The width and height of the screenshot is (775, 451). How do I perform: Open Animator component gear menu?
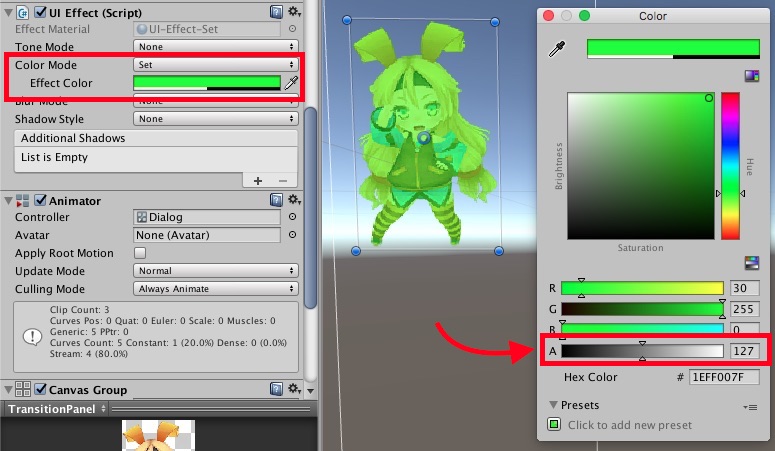point(295,200)
